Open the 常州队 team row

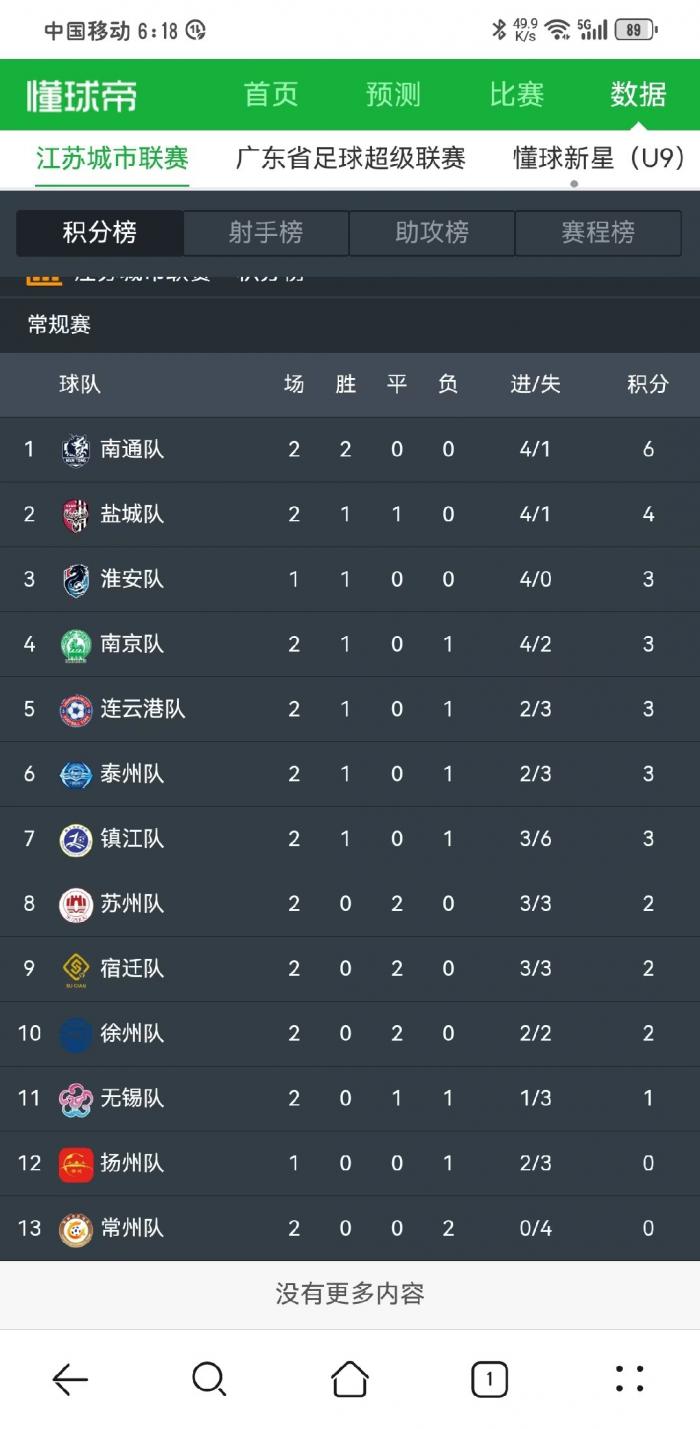tap(350, 1229)
